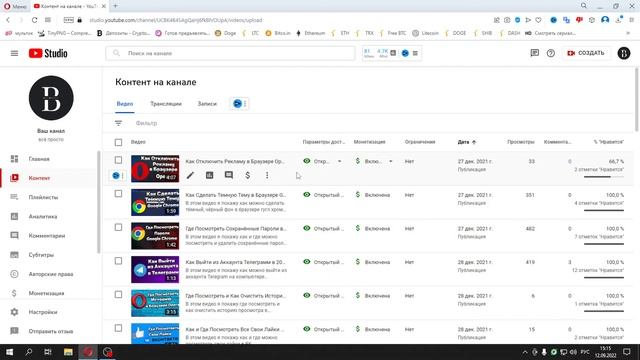Click Отправить отзыв in the sidebar
The width and height of the screenshot is (640, 360).
pos(51,331)
